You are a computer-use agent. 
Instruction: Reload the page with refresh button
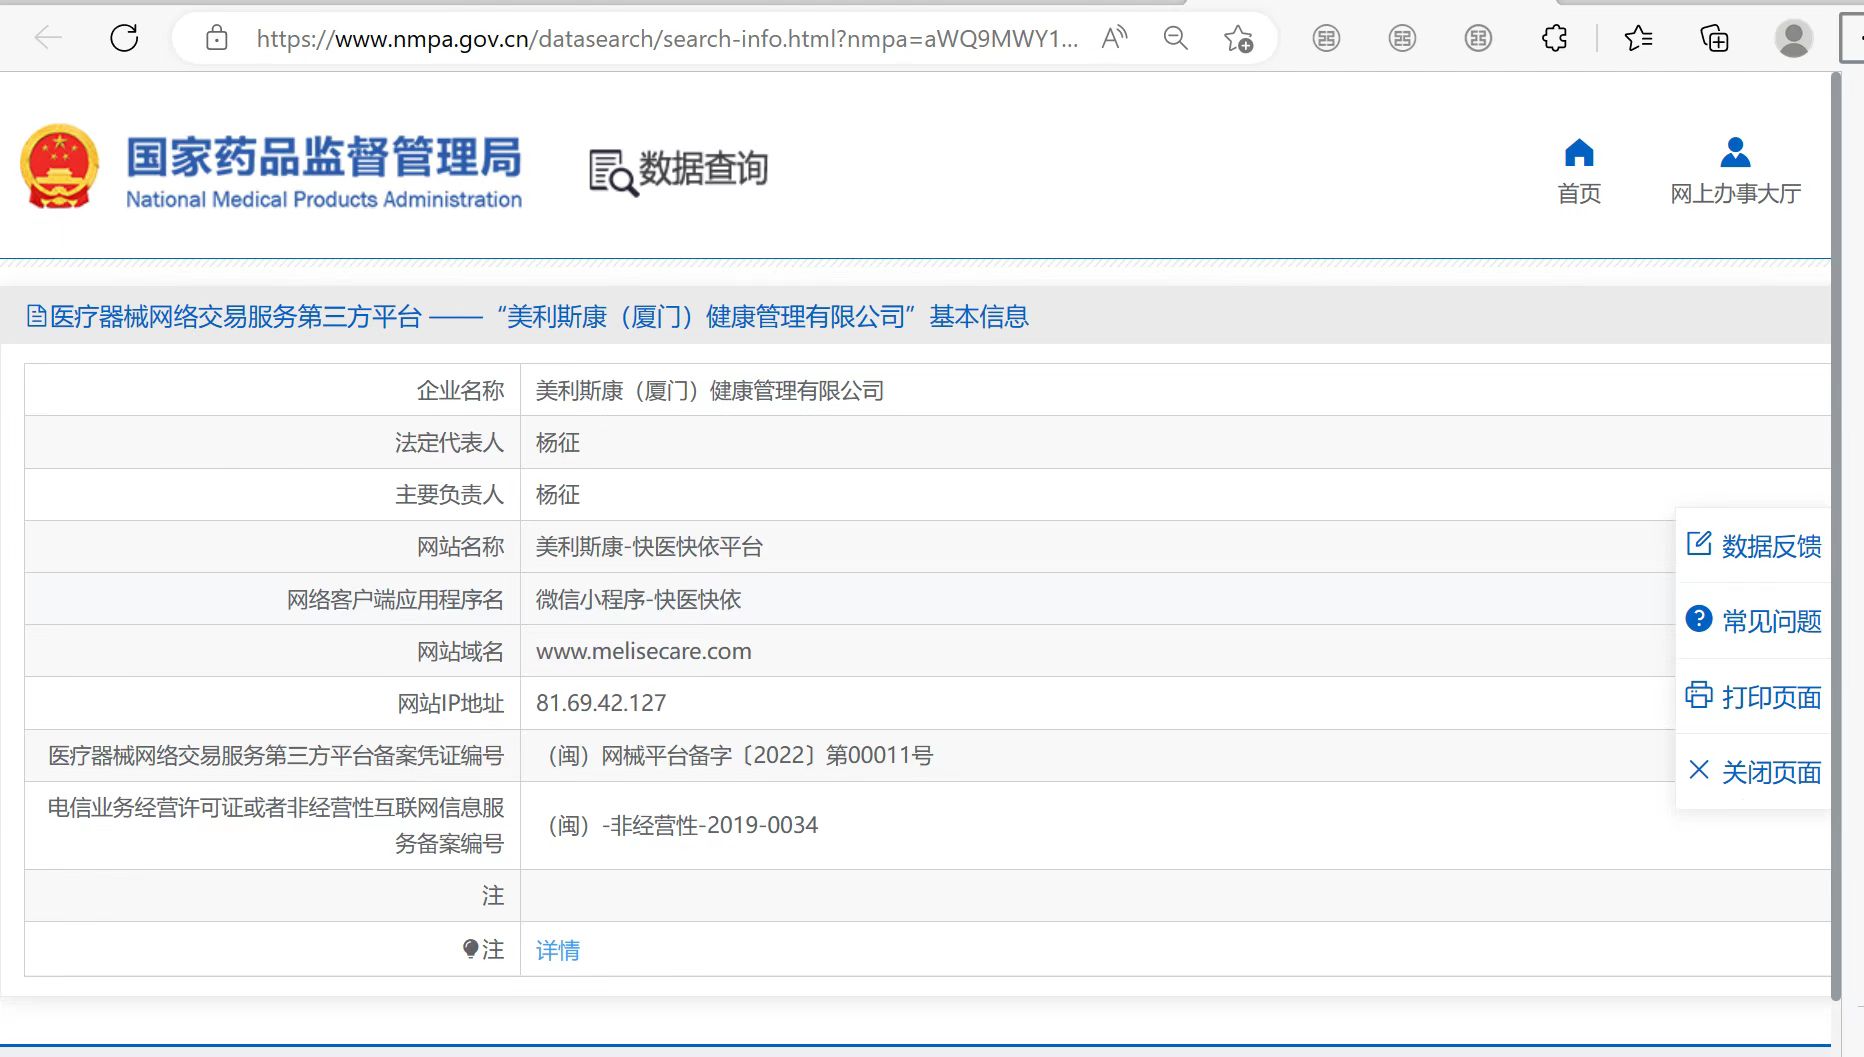click(124, 37)
